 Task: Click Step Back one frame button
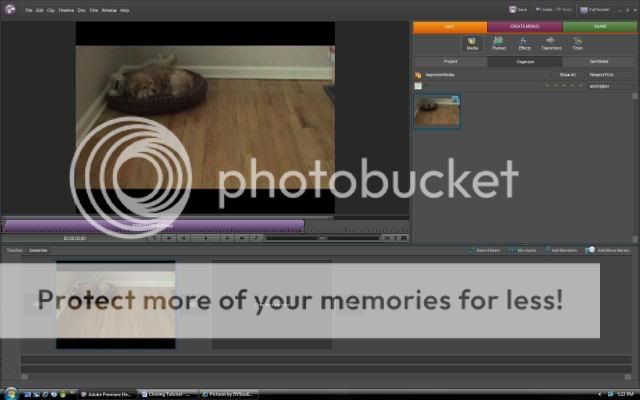click(183, 238)
